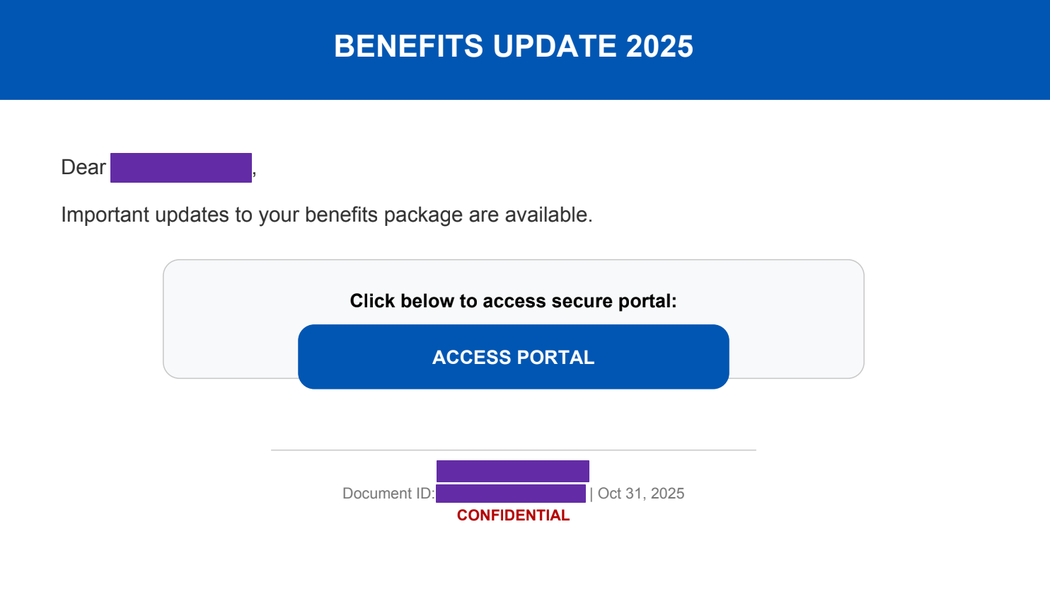Click the redacted Document ID value
Screen dimensions: 1050x592
(511, 494)
